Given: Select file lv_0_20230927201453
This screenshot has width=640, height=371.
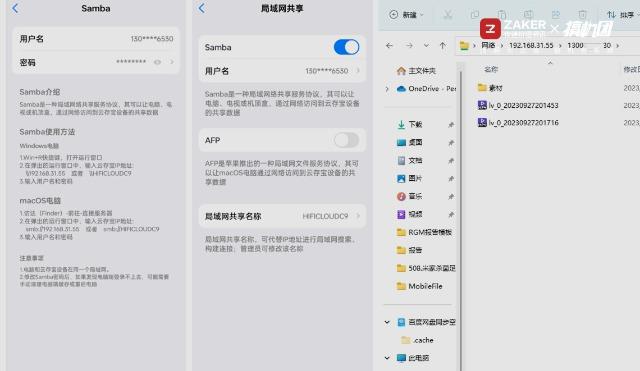Looking at the screenshot, I should pos(518,105).
